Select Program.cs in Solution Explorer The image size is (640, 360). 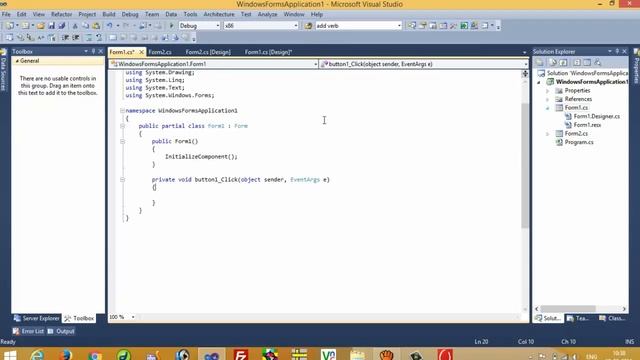579,142
